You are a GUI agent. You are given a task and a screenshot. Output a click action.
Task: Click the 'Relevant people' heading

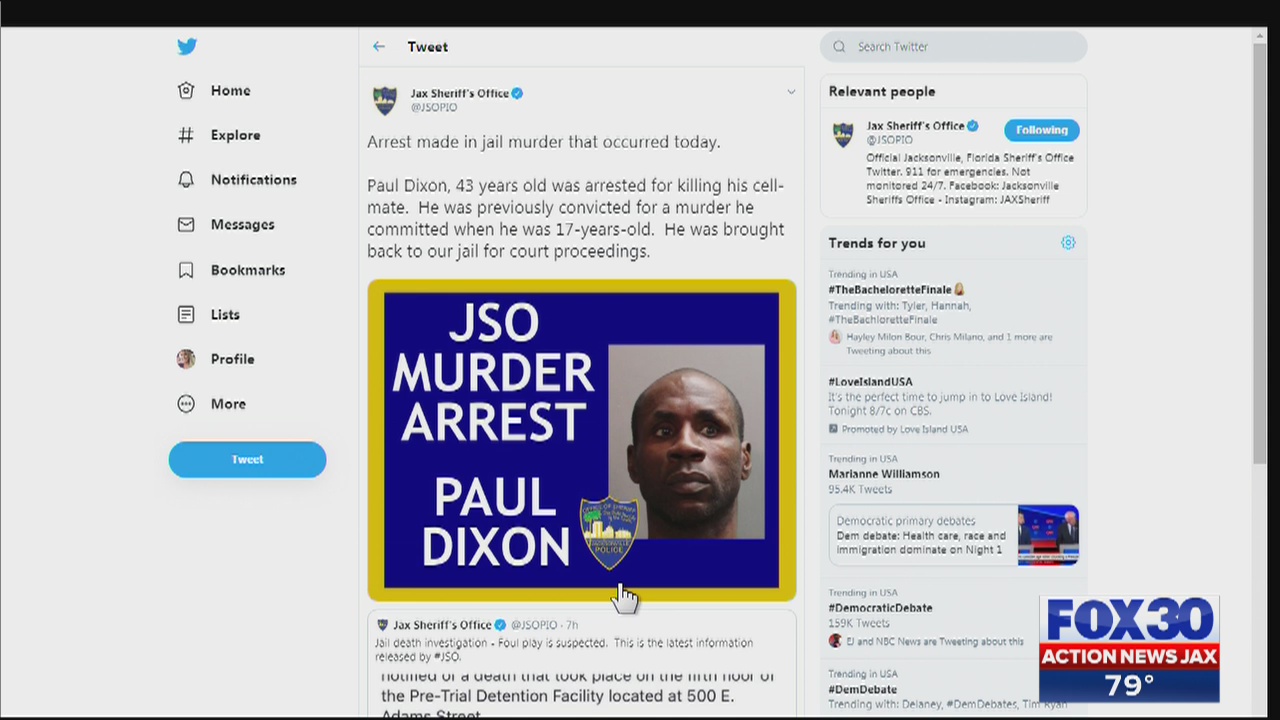[x=882, y=91]
